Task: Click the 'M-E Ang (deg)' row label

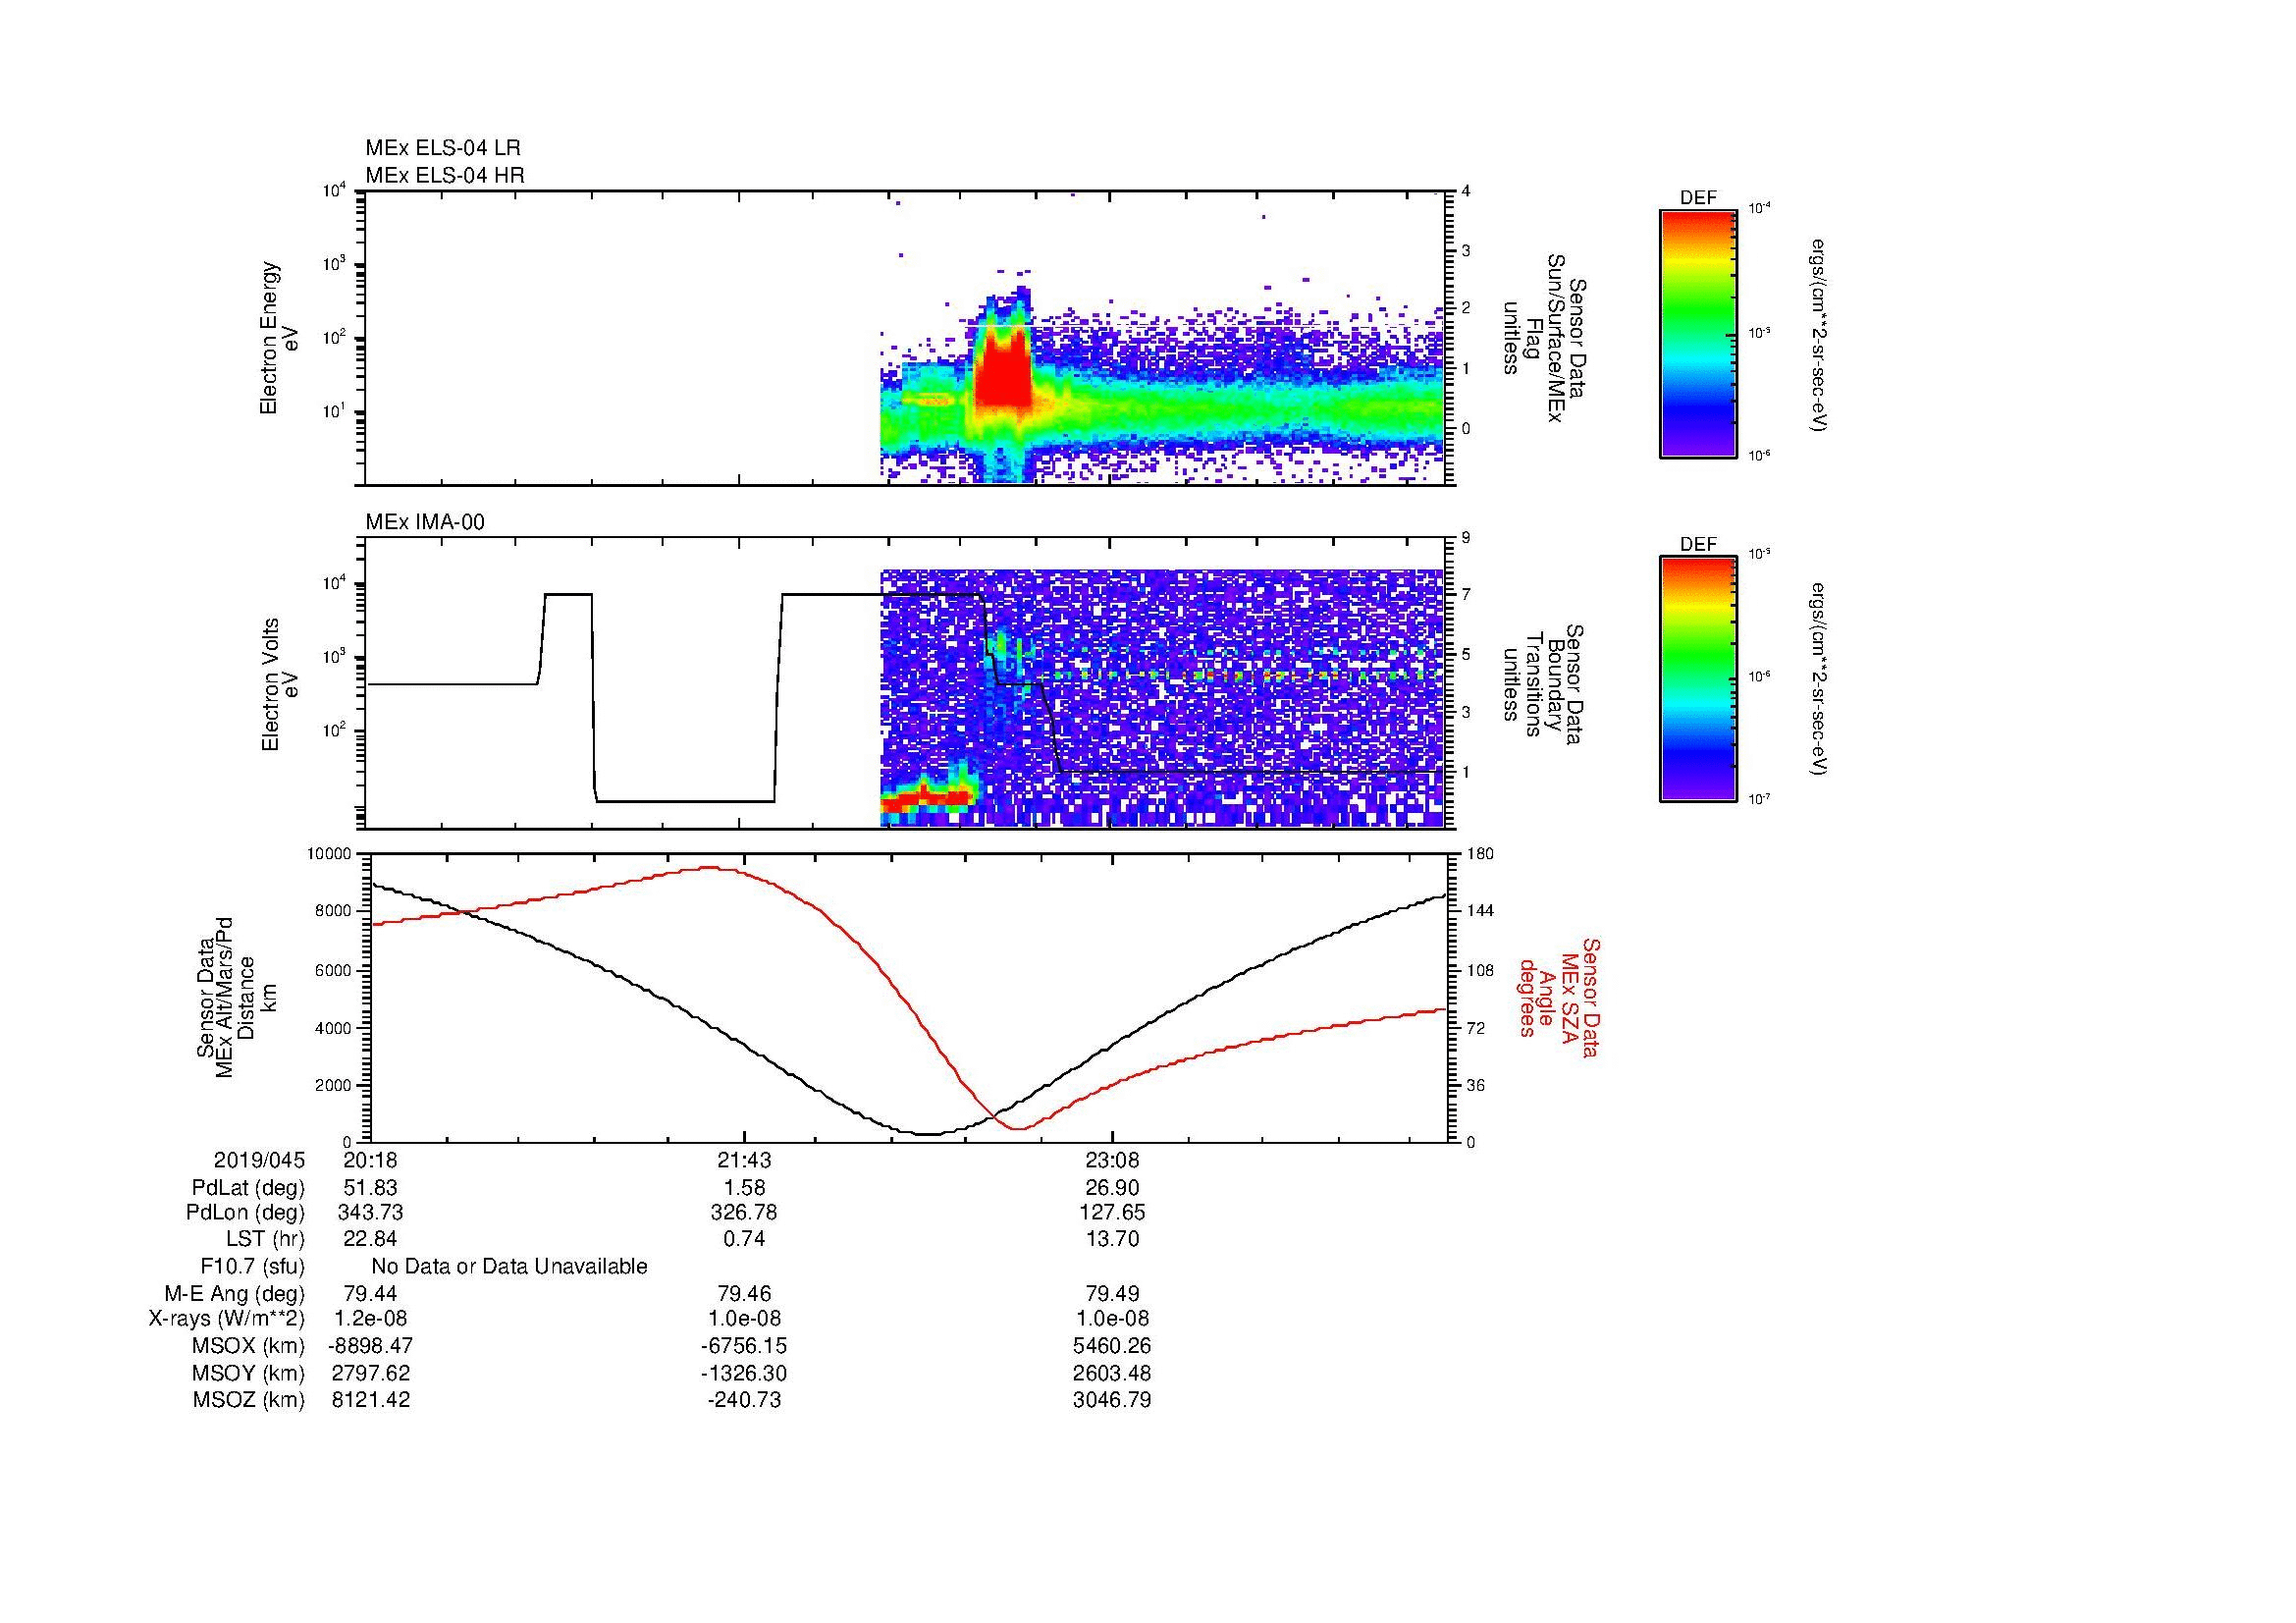Action: (235, 1293)
